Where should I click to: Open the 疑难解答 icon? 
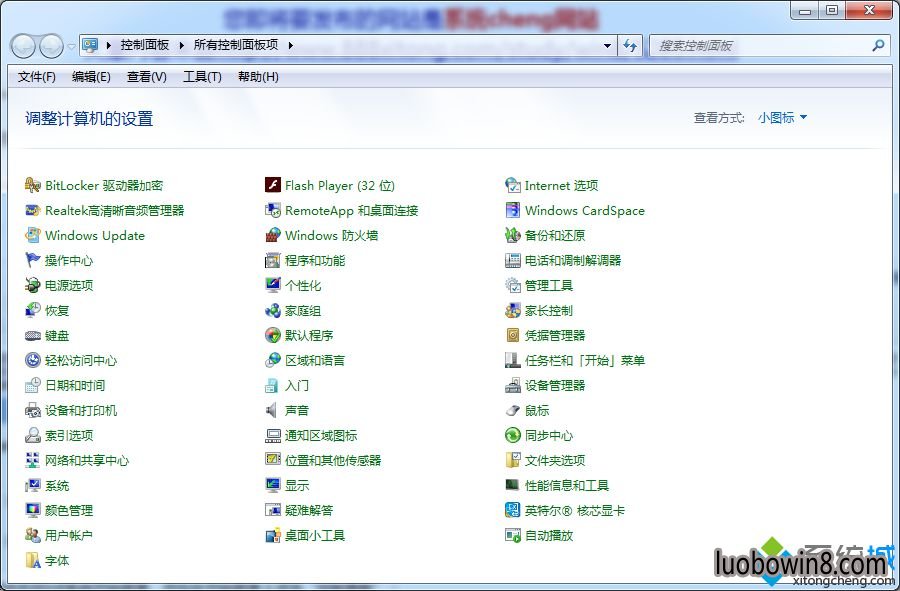[x=273, y=510]
